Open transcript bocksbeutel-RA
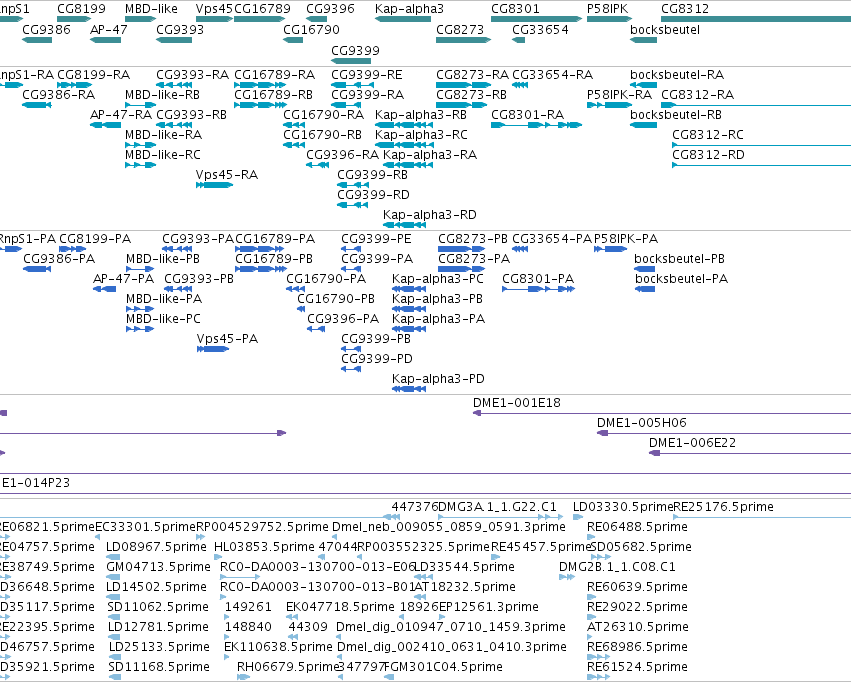851x682 pixels. pos(677,74)
